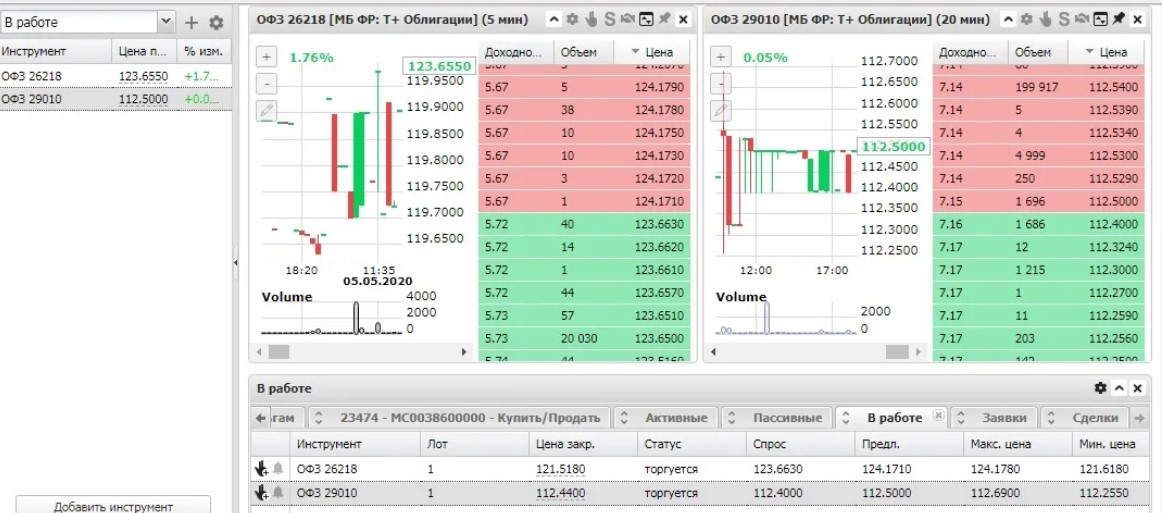Click the hand icon in ОФЗ 26218 header
This screenshot has width=1162, height=513.
tap(591, 19)
